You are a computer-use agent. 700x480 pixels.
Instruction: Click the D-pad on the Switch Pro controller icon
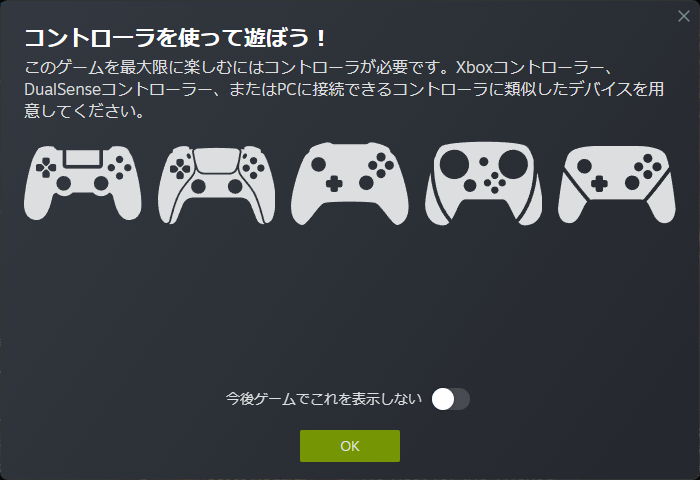(600, 184)
